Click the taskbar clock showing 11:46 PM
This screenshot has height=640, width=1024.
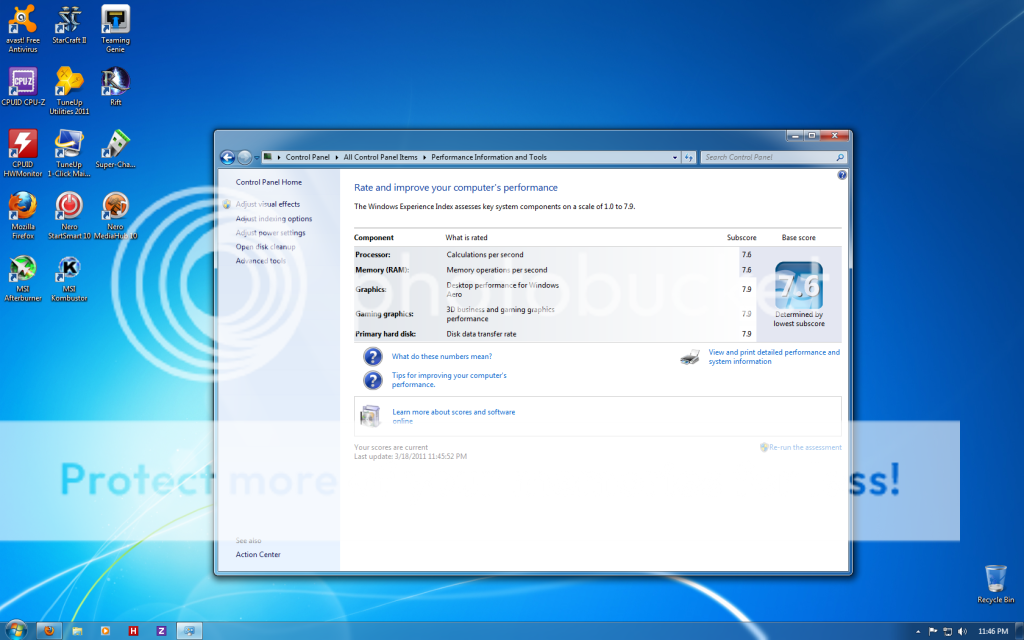(x=993, y=632)
